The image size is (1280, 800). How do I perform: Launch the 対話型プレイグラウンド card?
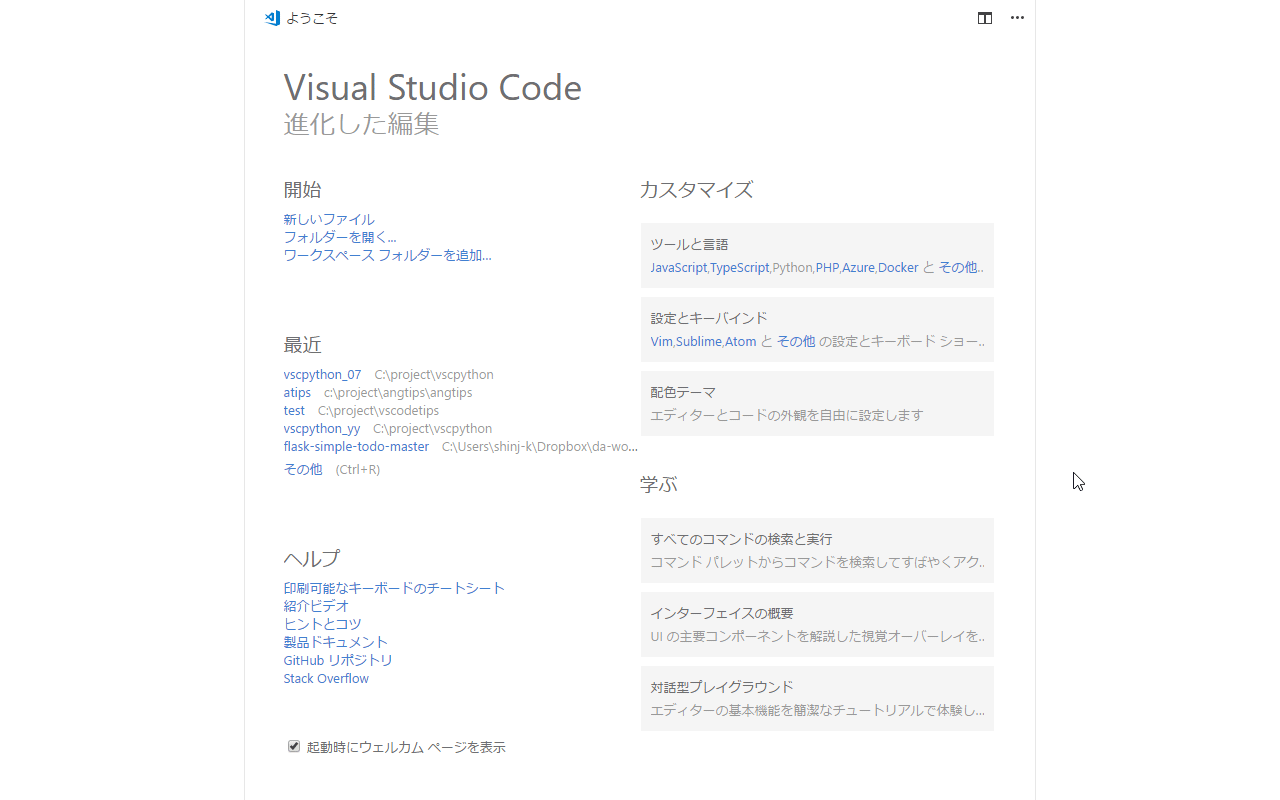point(817,698)
